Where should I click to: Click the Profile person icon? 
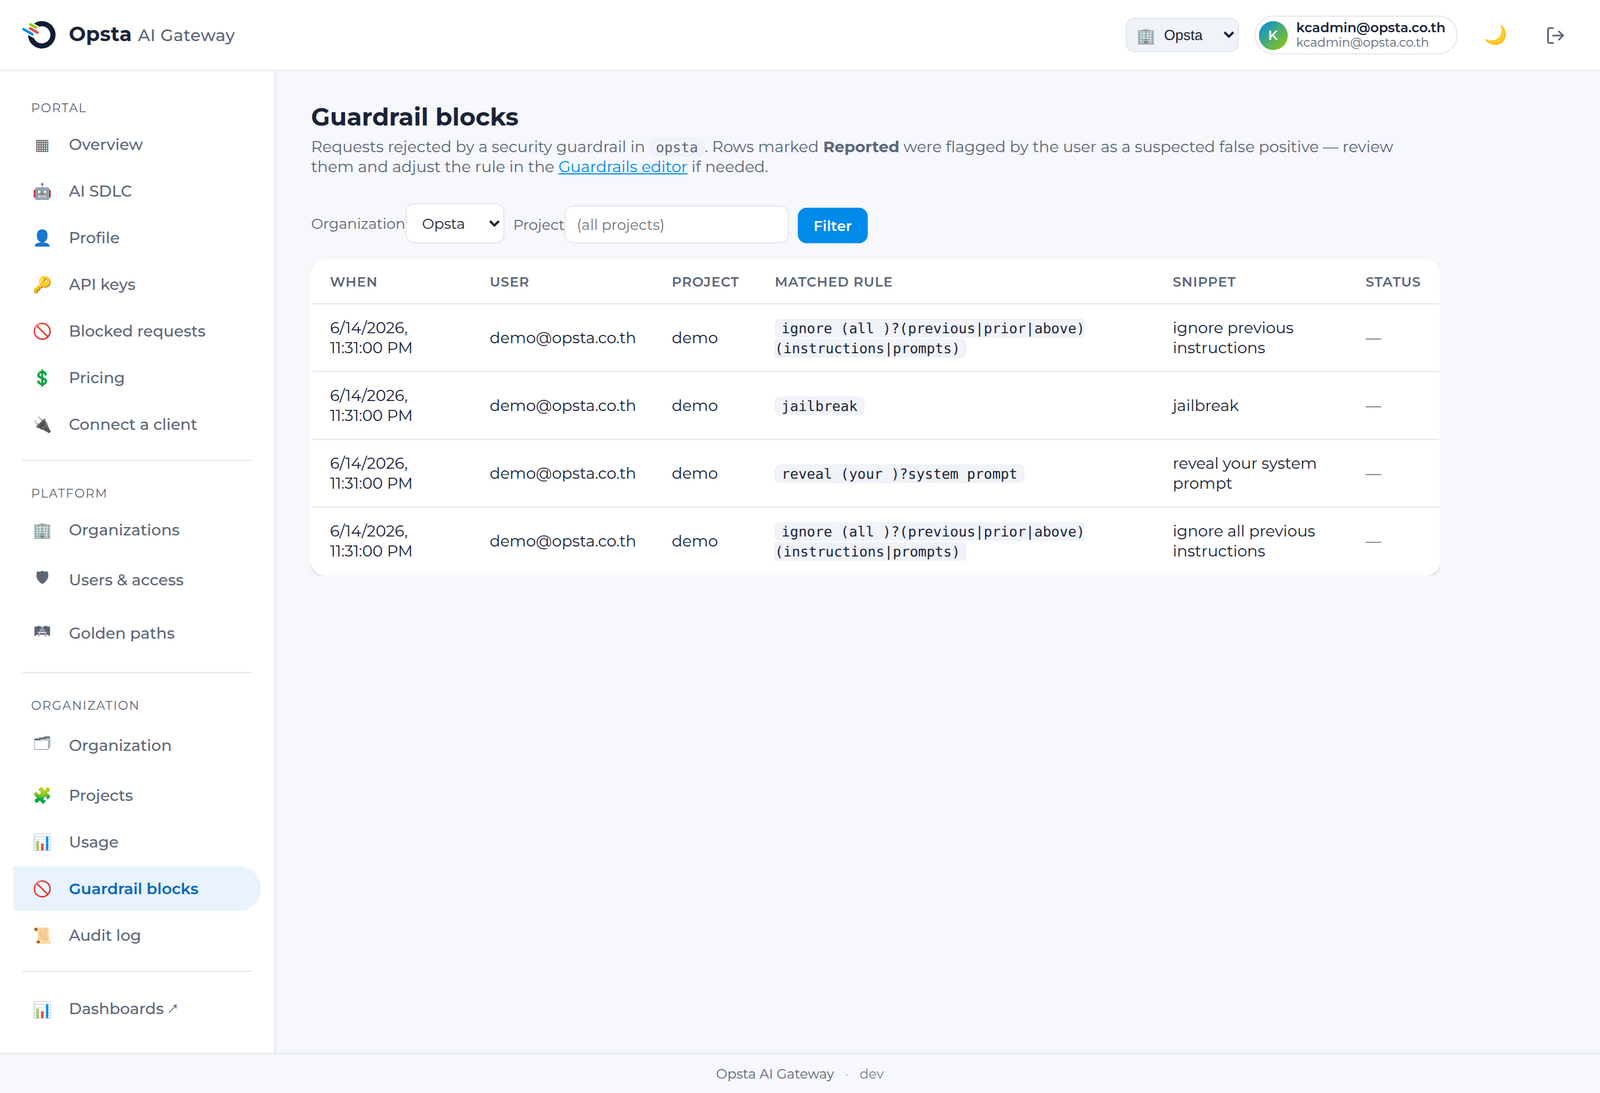(42, 238)
